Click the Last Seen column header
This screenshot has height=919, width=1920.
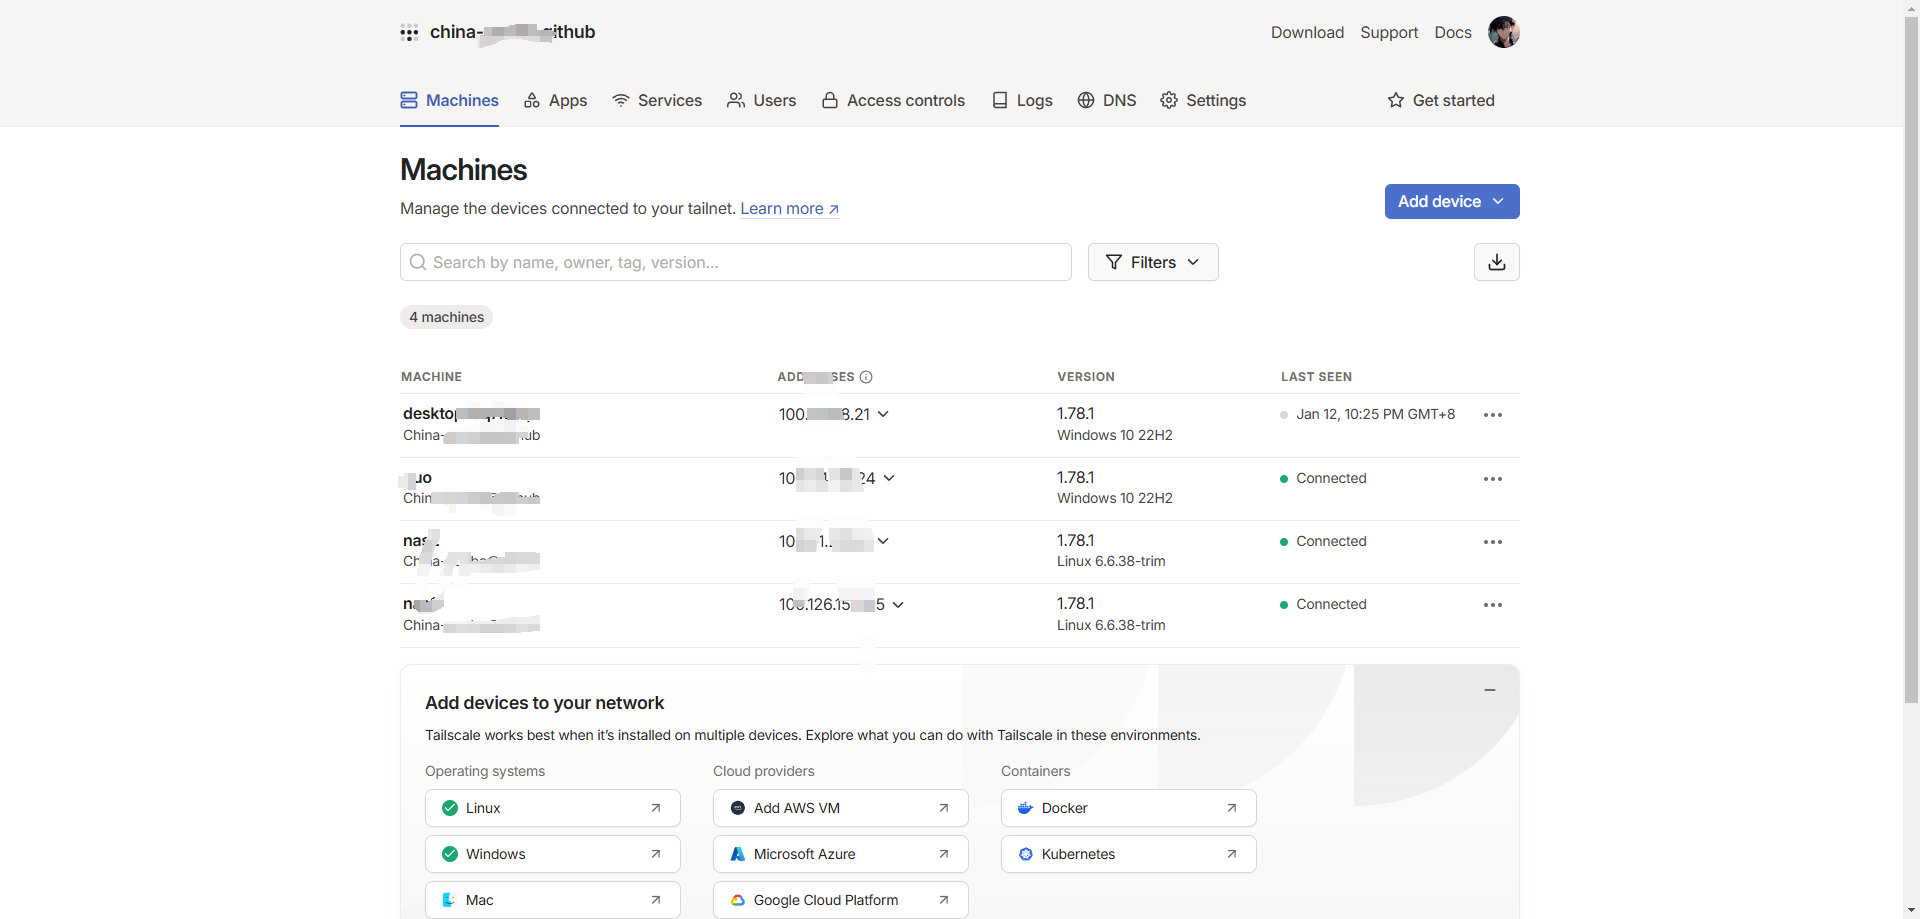(1316, 377)
